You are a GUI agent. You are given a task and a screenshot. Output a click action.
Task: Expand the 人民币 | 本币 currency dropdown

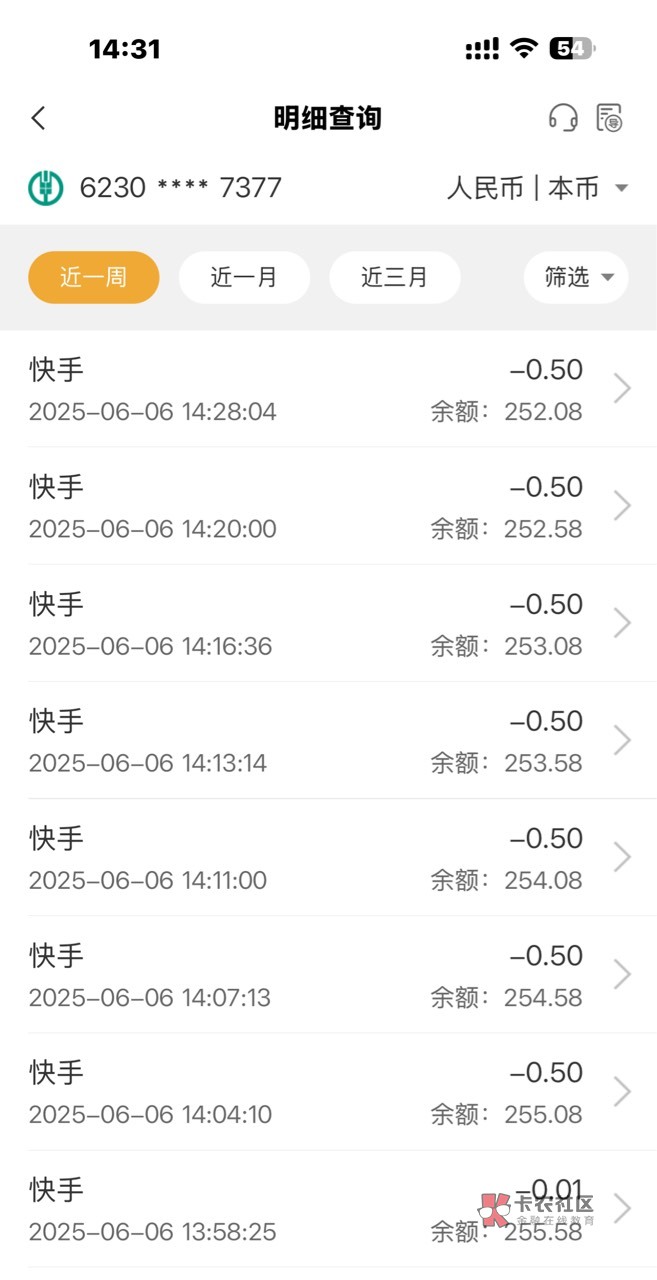click(x=537, y=188)
